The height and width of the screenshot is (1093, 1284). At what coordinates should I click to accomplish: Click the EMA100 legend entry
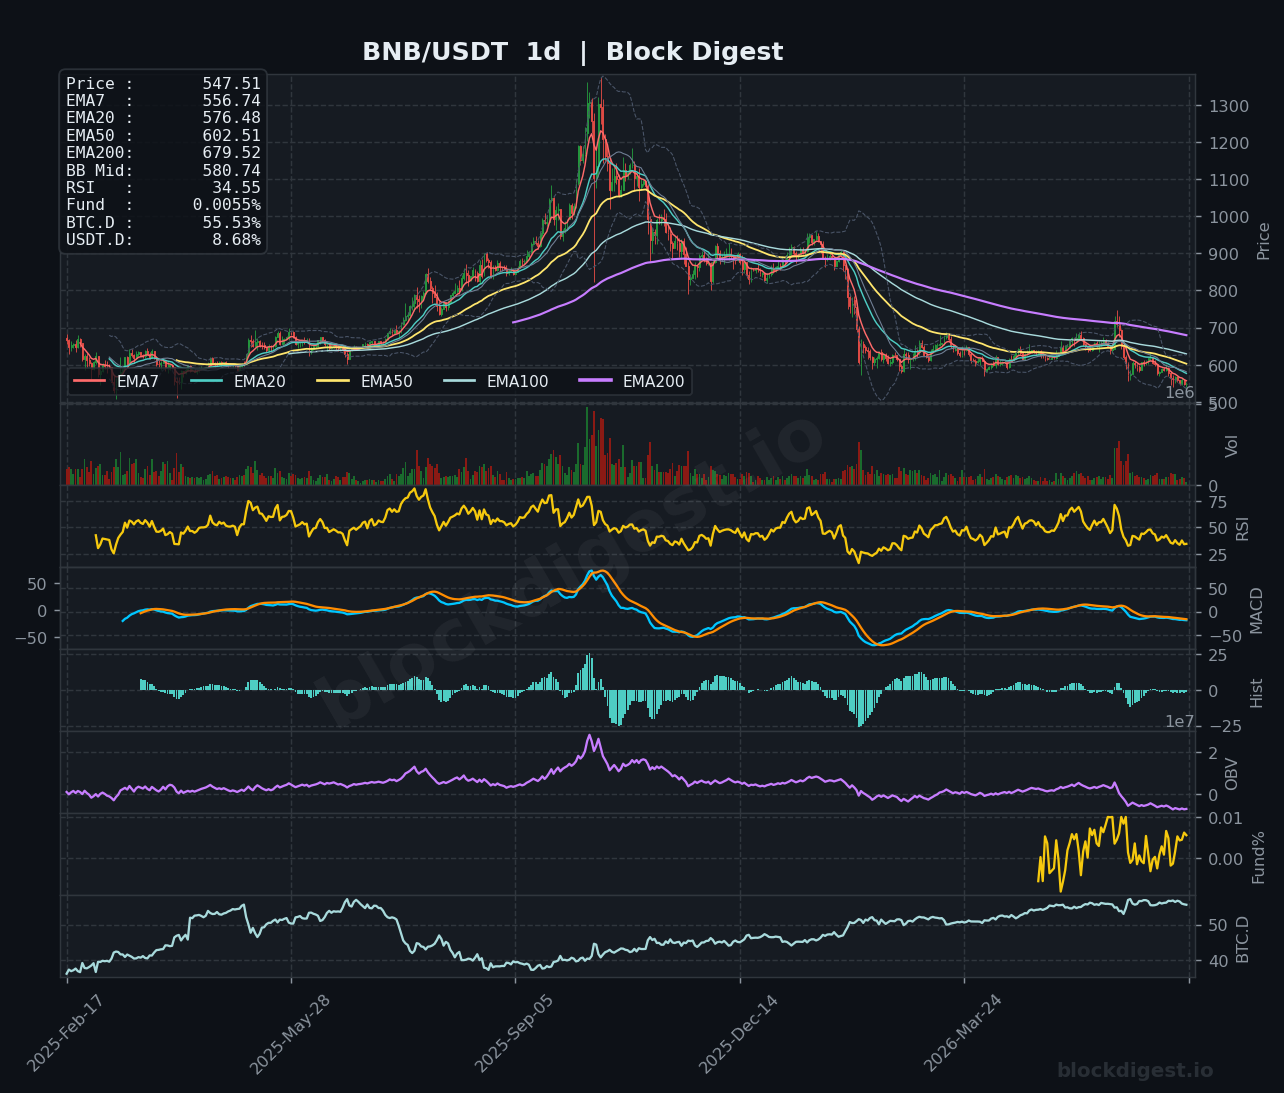tap(495, 381)
